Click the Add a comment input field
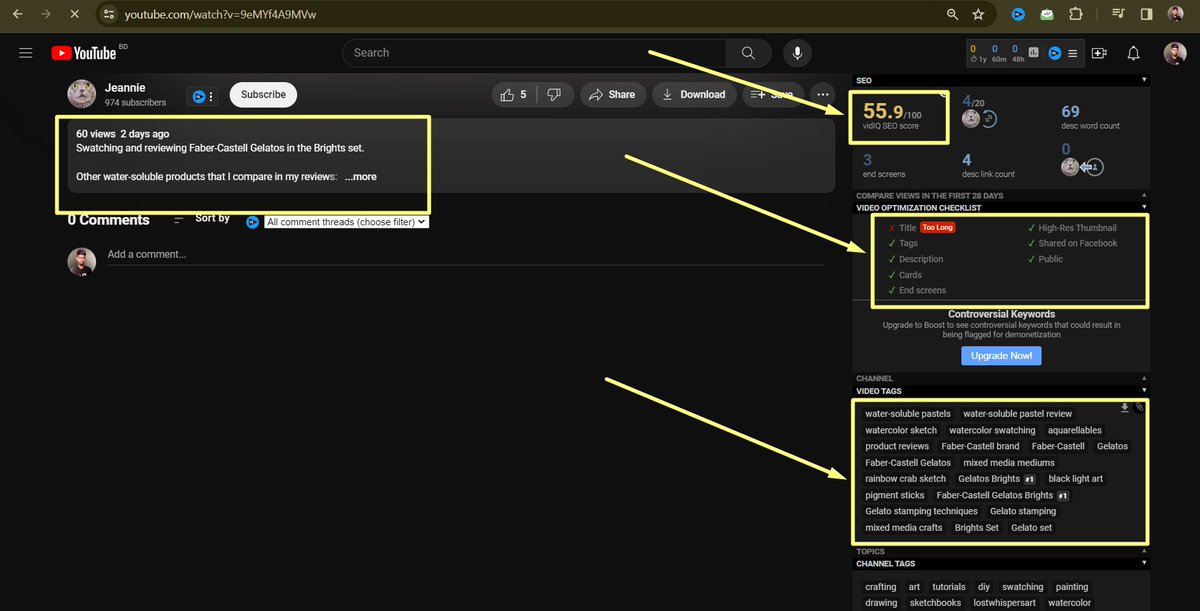 coord(300,254)
